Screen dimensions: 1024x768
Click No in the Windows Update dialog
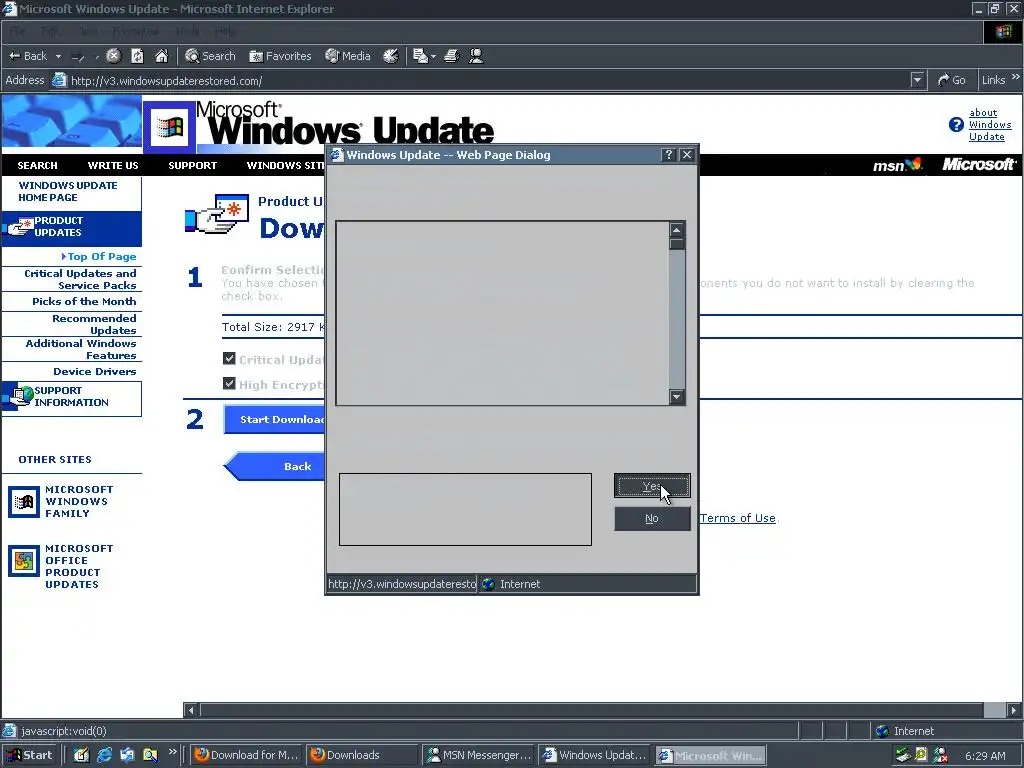(652, 519)
